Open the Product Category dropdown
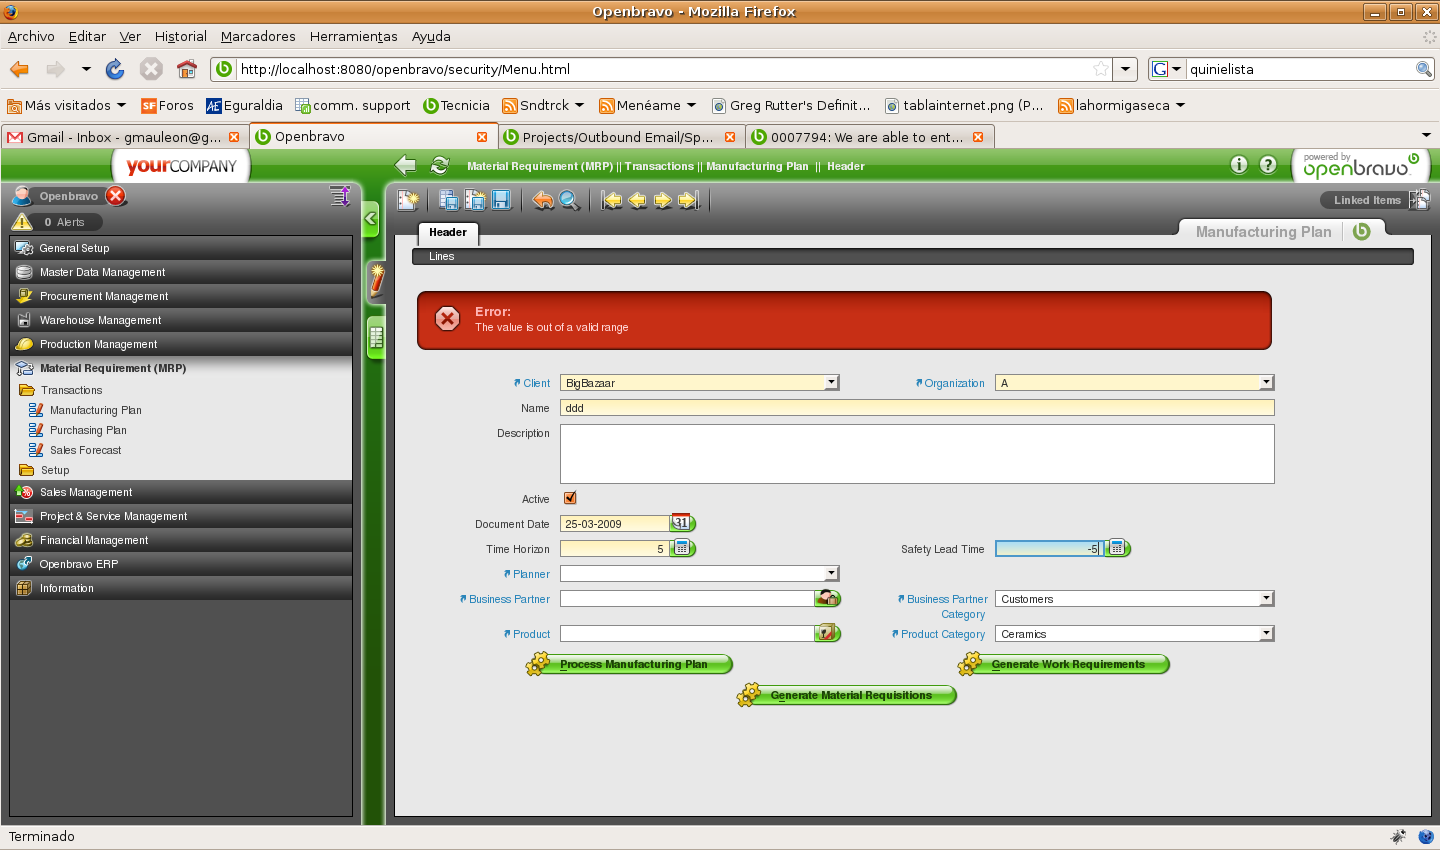Image resolution: width=1440 pixels, height=850 pixels. 1266,634
